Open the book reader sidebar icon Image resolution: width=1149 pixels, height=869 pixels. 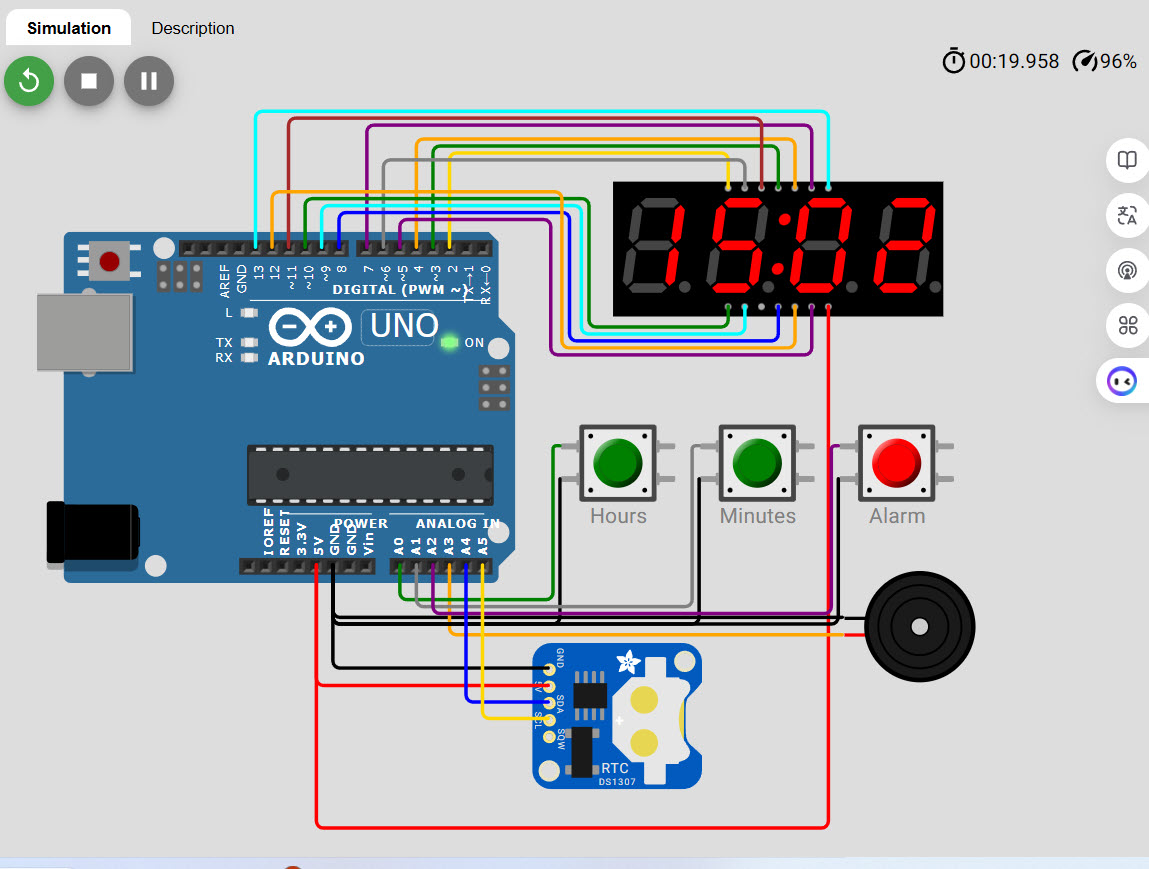click(1127, 160)
